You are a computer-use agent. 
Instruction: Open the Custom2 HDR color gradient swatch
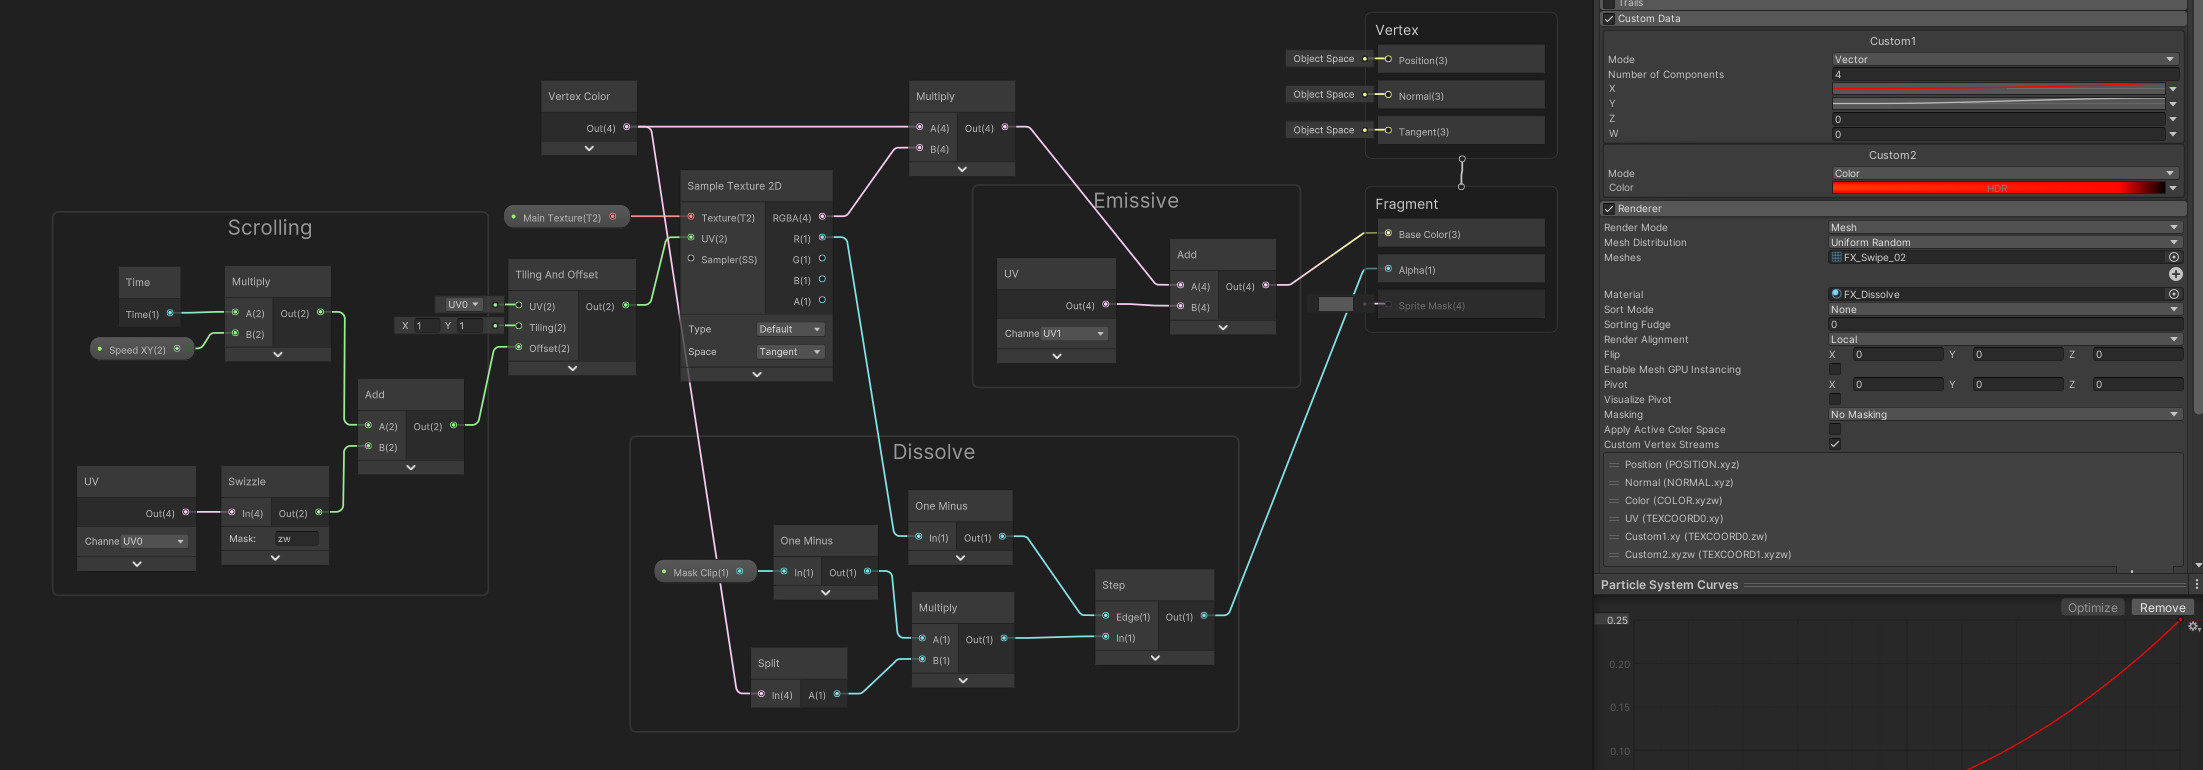(x=1998, y=188)
